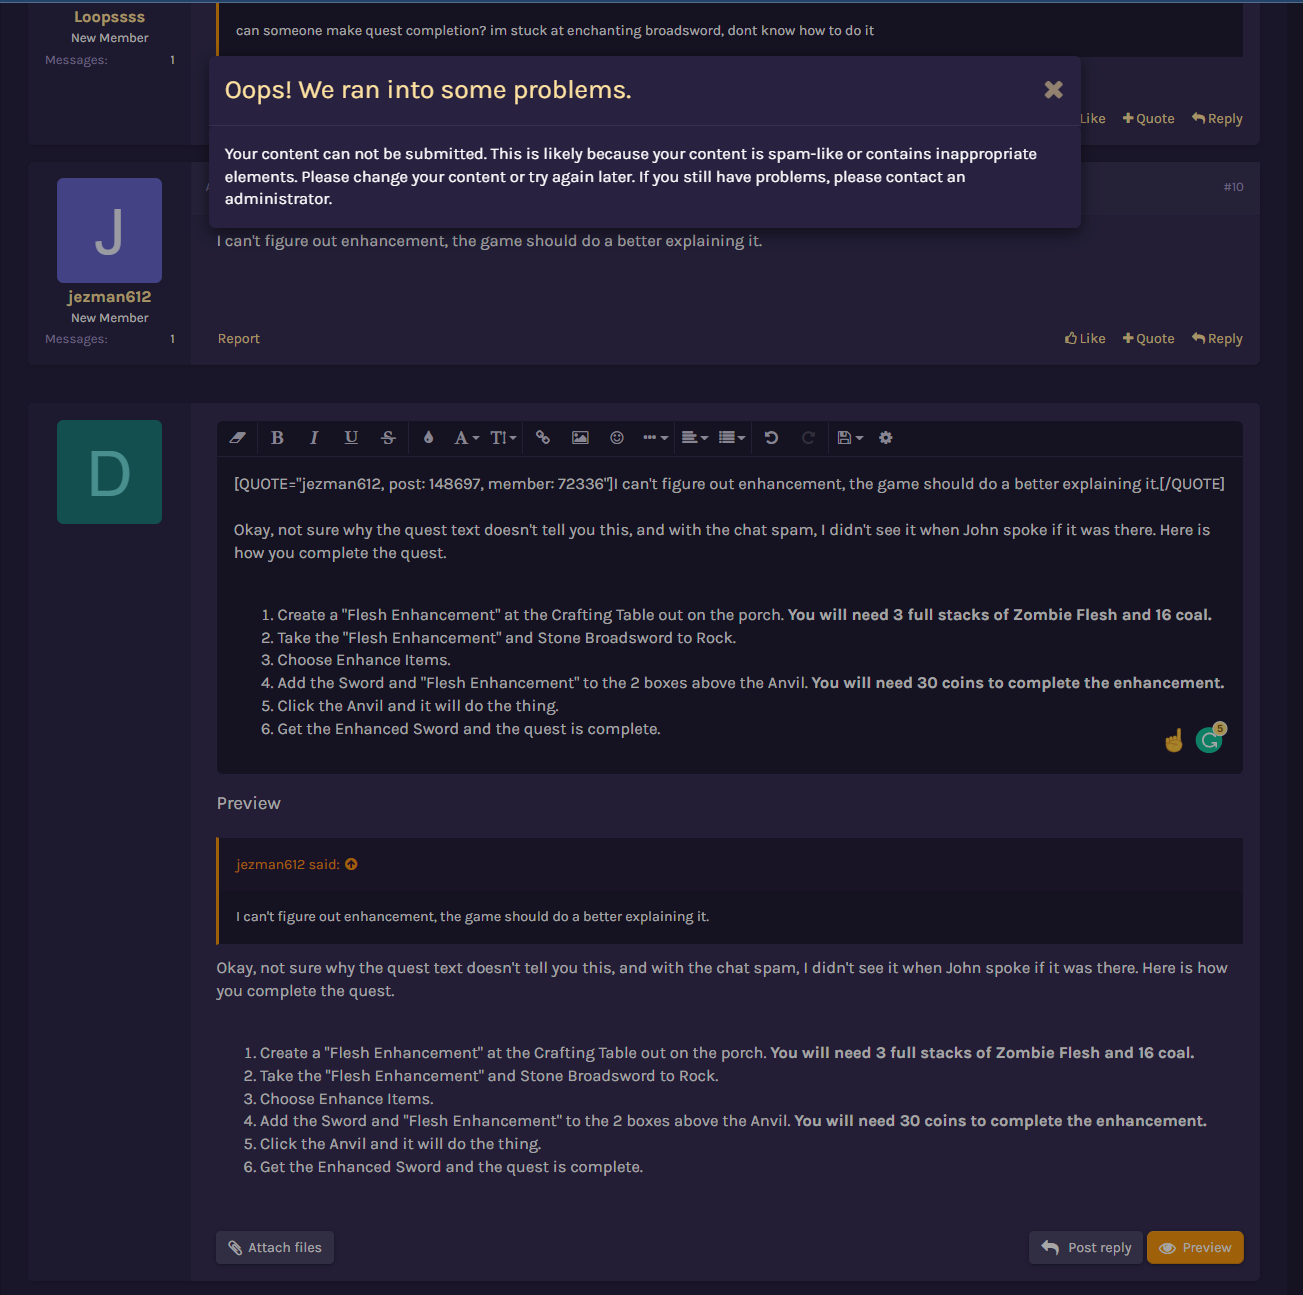This screenshot has height=1295, width=1303.
Task: Expand the text alignment dropdown
Action: click(x=695, y=438)
